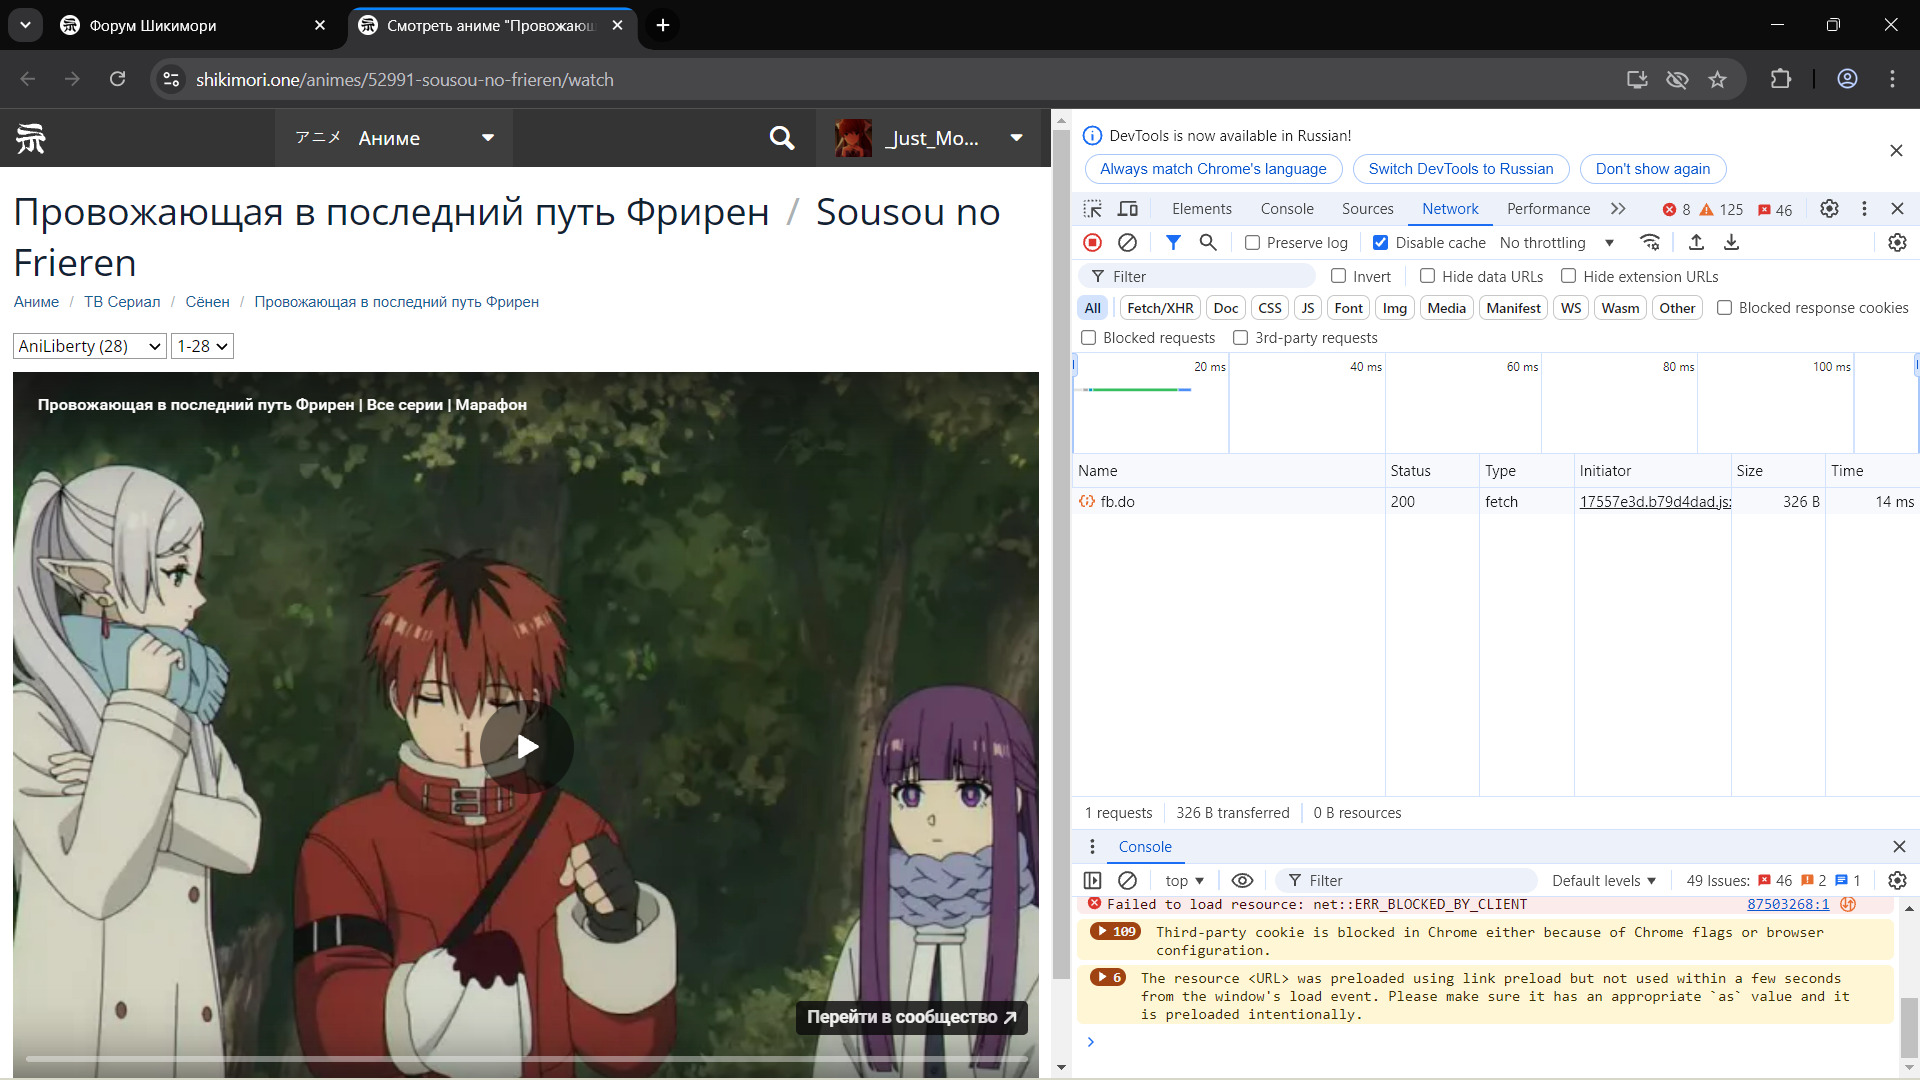Screen dimensions: 1920x1080
Task: Switch to the Elements tab
Action: [1201, 209]
